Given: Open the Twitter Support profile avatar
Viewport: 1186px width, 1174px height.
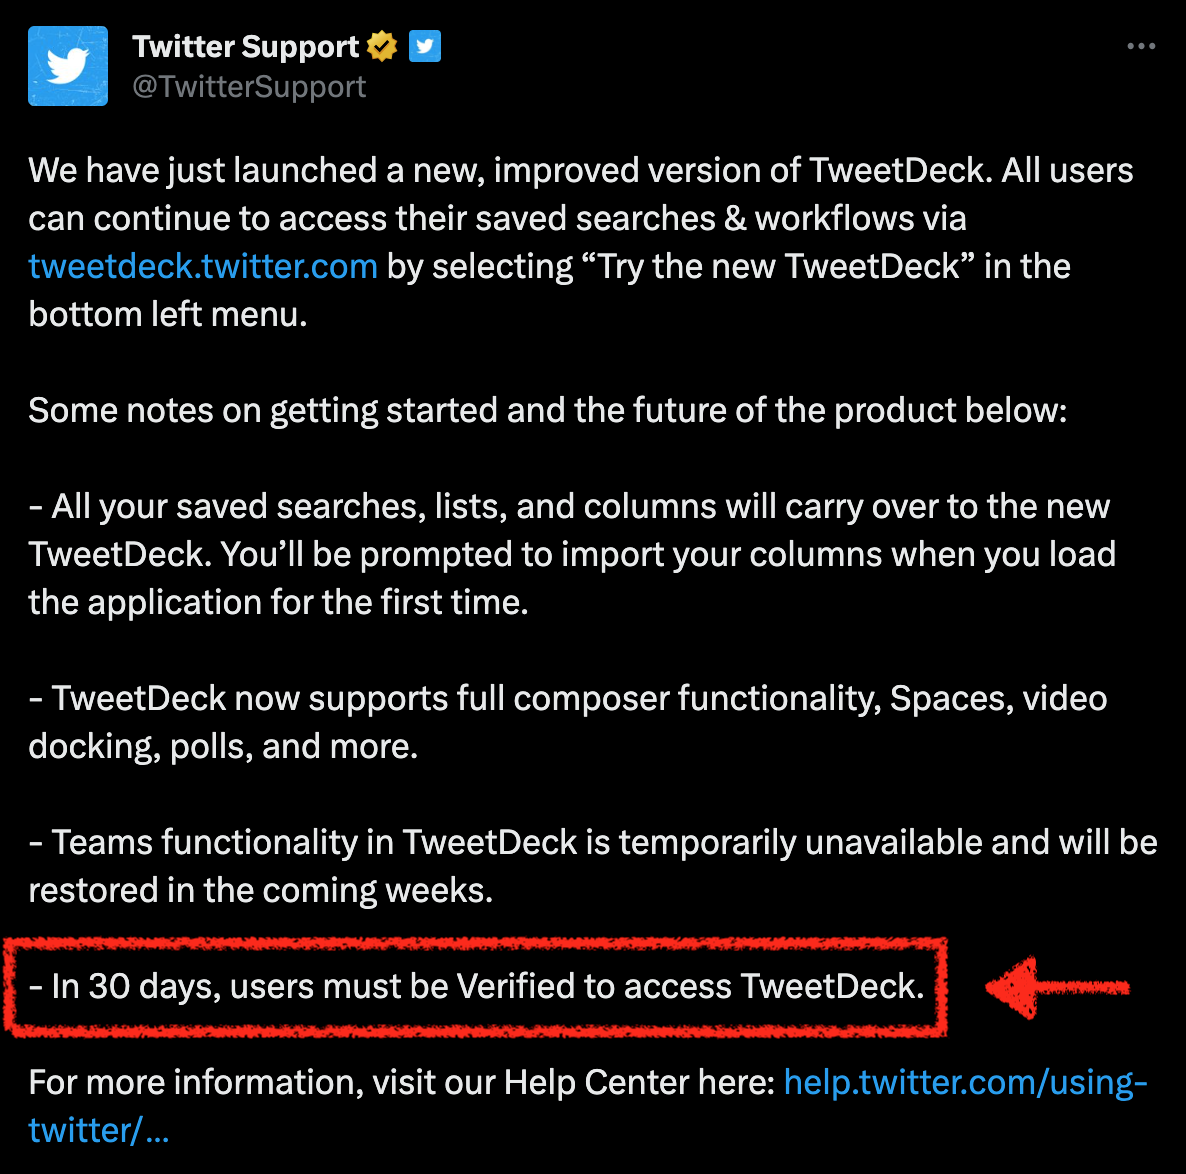Looking at the screenshot, I should 68,66.
